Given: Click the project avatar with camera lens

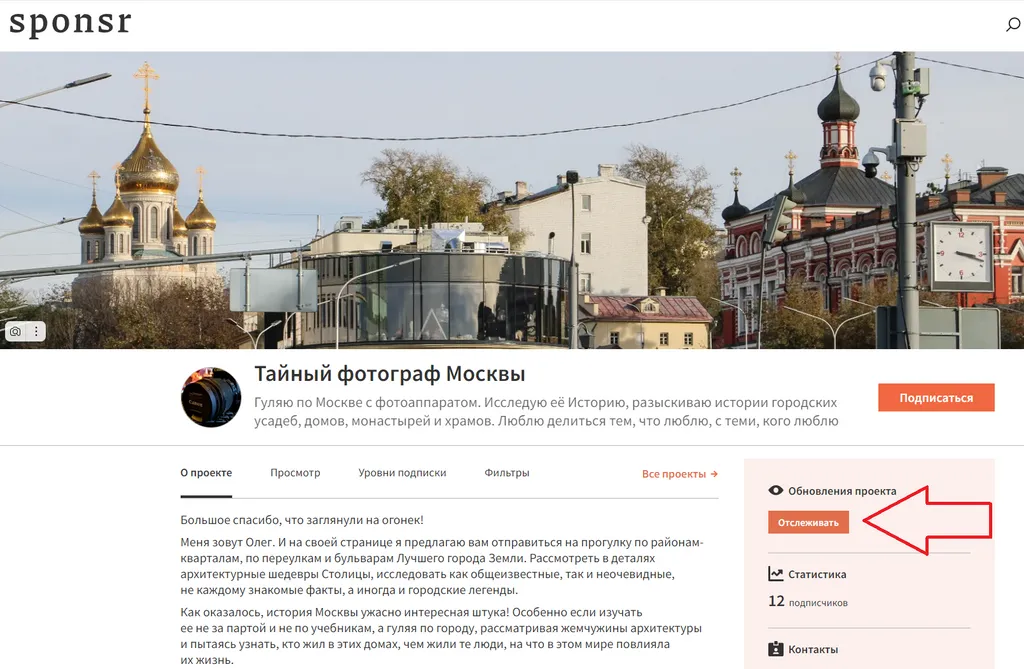Looking at the screenshot, I should pyautogui.click(x=211, y=397).
